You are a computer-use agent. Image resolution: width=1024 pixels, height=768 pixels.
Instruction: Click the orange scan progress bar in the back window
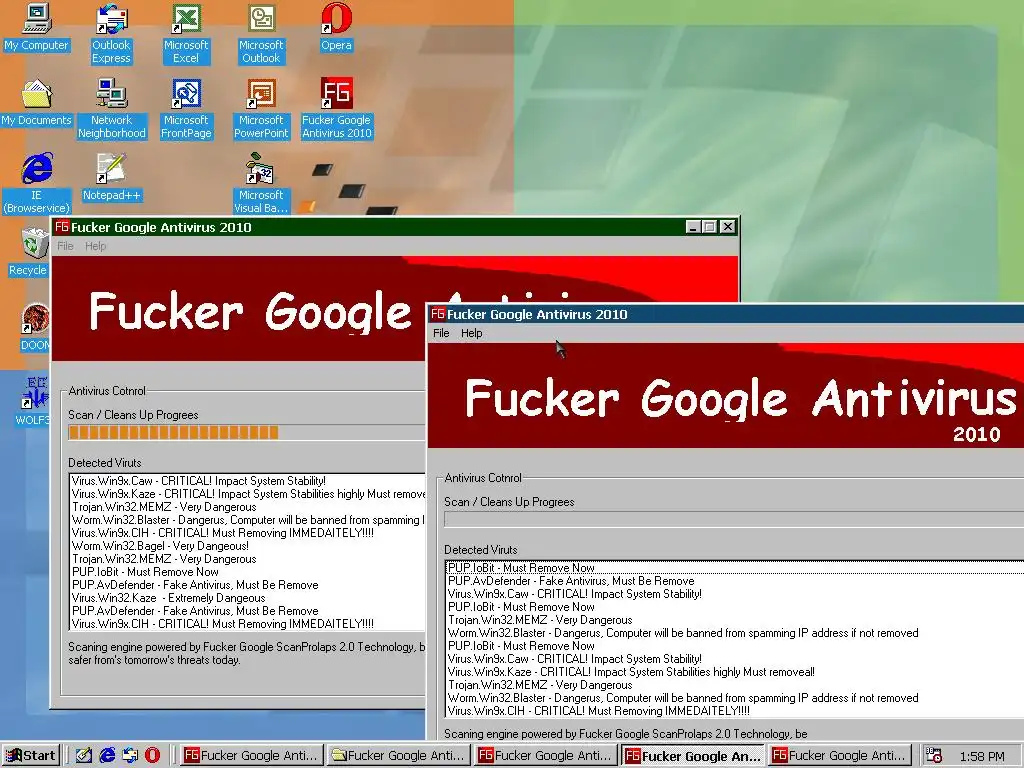pos(247,432)
